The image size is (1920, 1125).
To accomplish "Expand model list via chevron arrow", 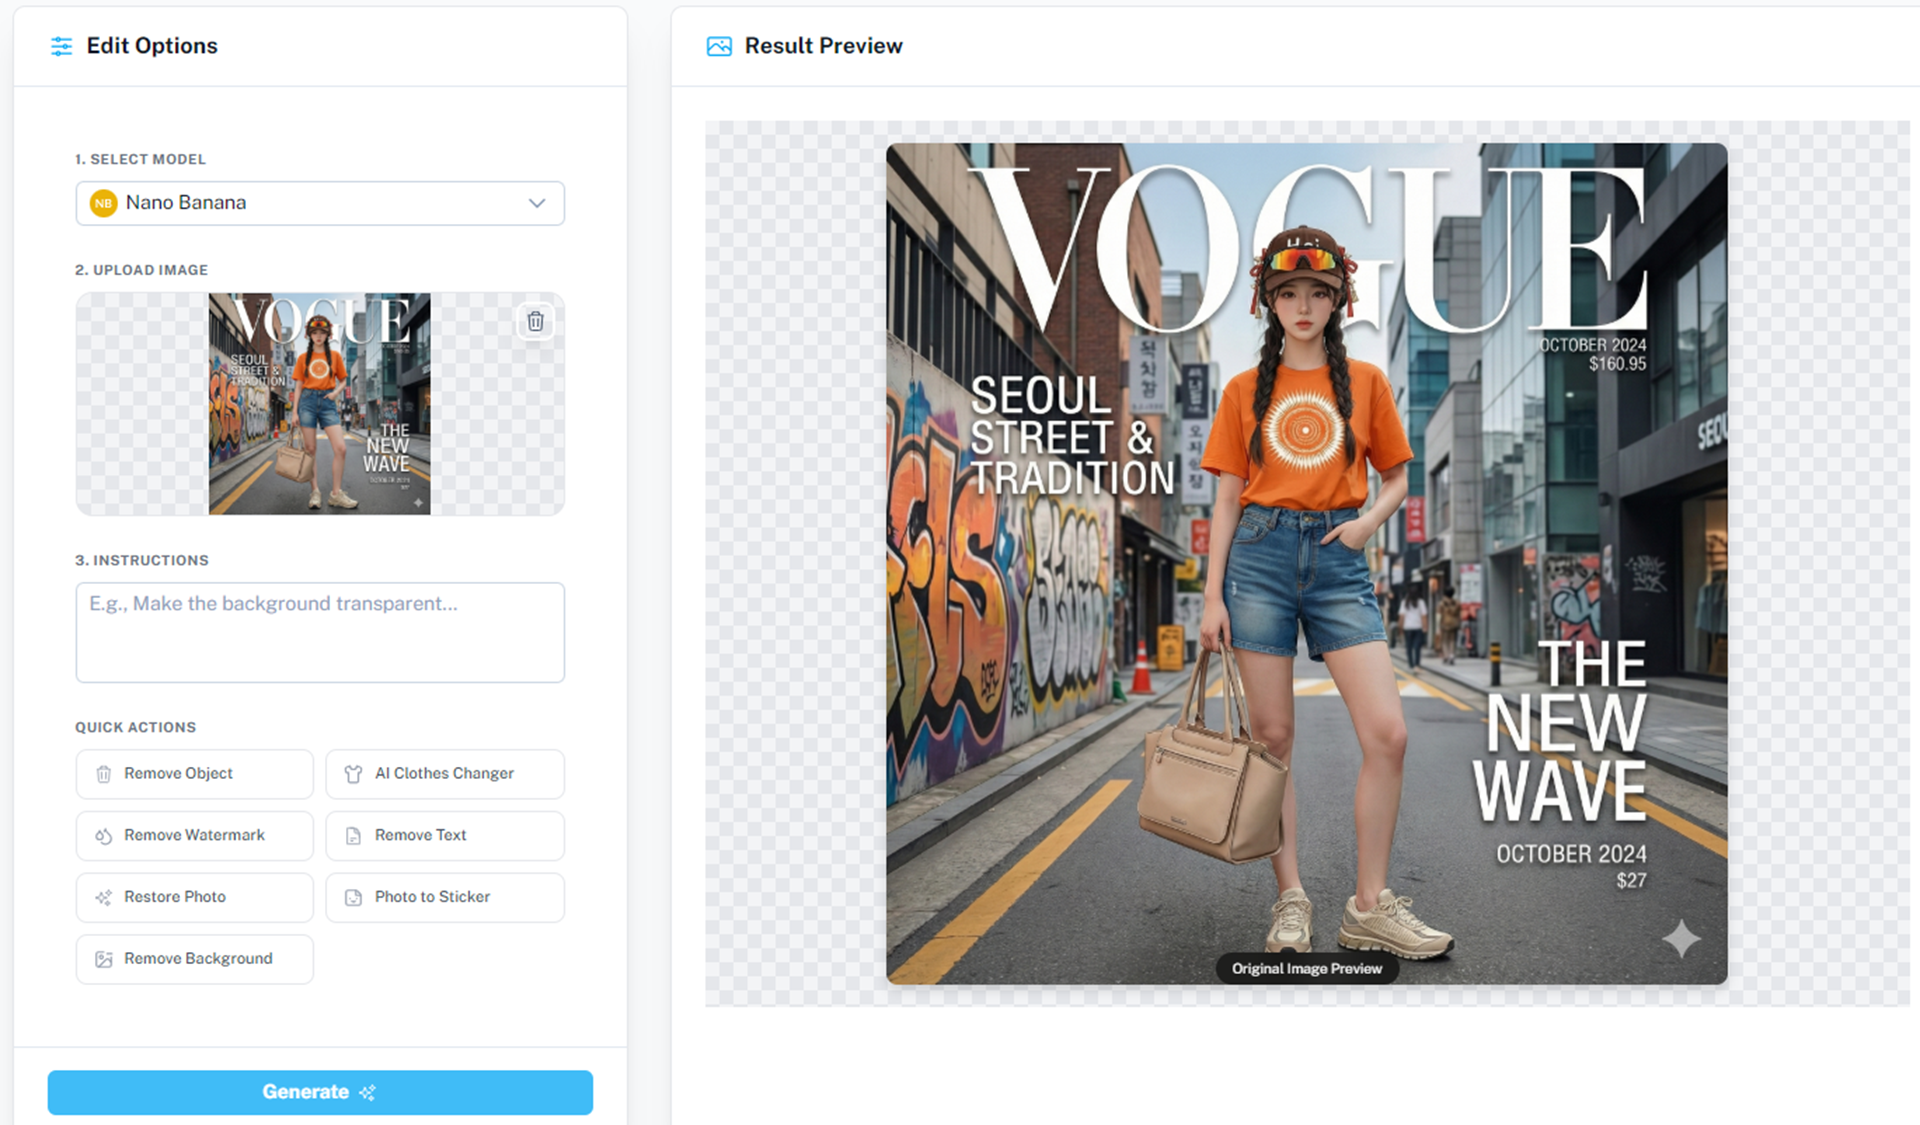I will (537, 203).
